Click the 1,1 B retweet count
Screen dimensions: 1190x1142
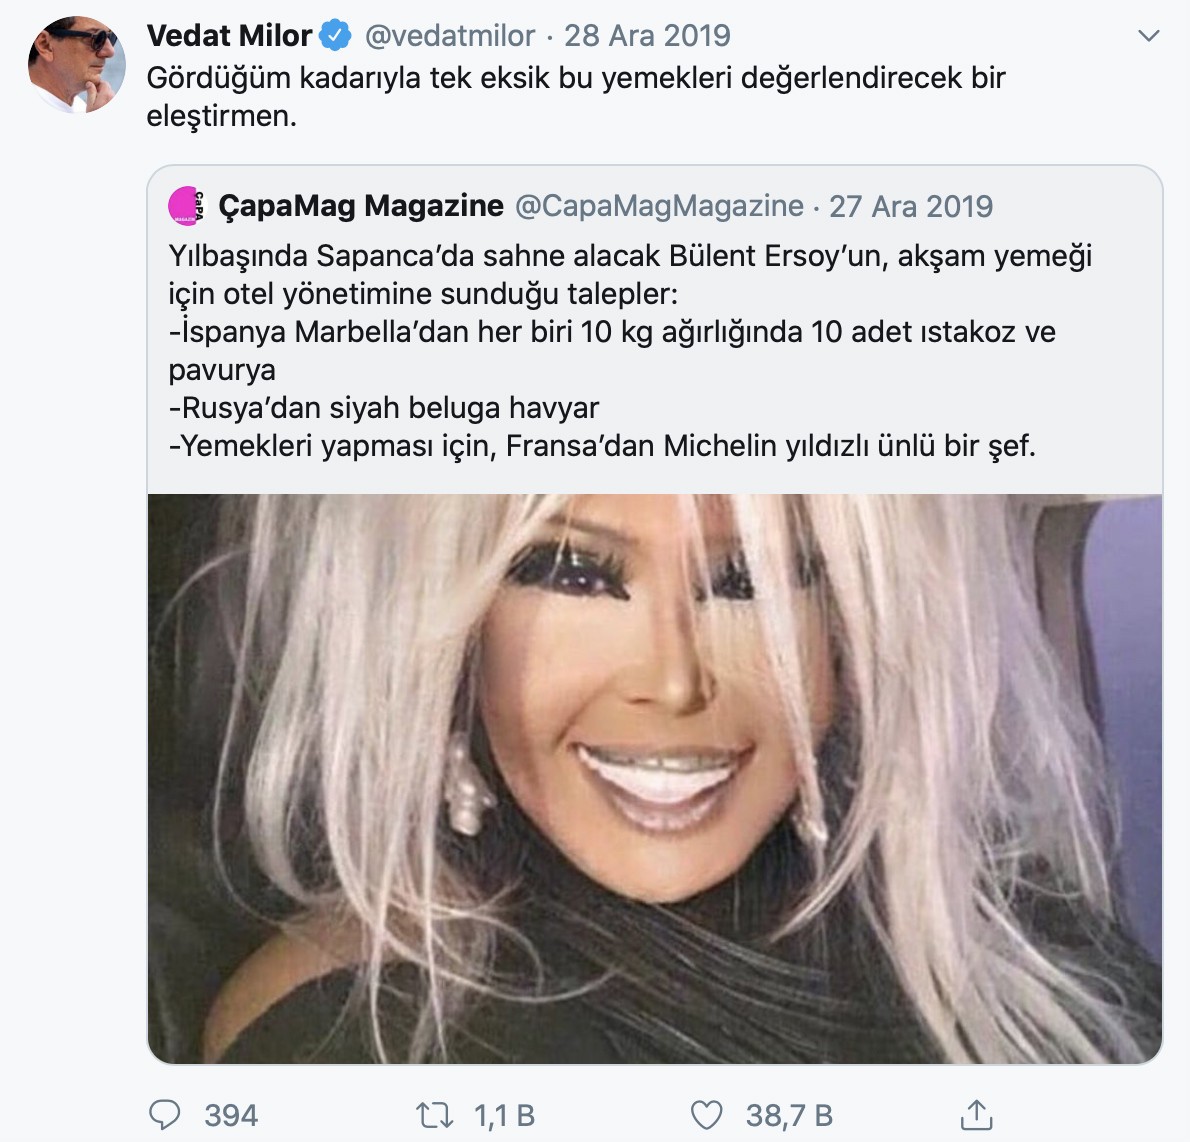[505, 1115]
